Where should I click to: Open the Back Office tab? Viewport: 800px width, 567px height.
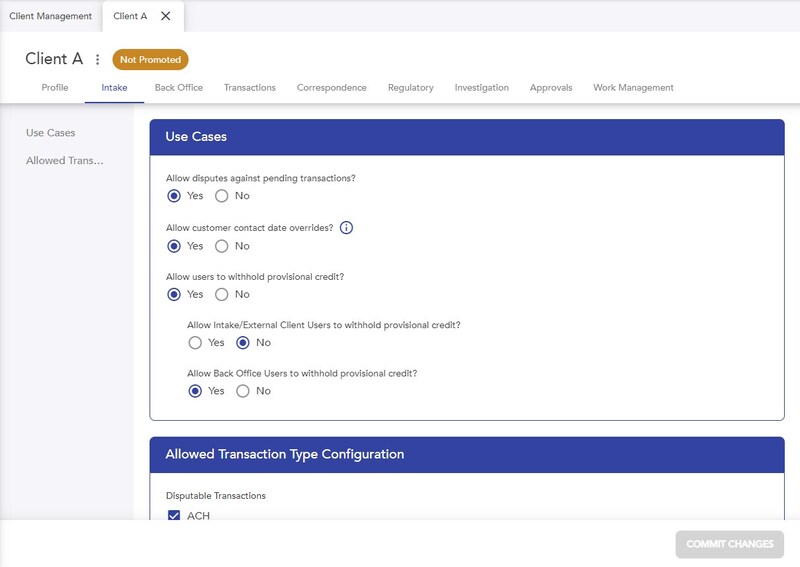point(179,87)
